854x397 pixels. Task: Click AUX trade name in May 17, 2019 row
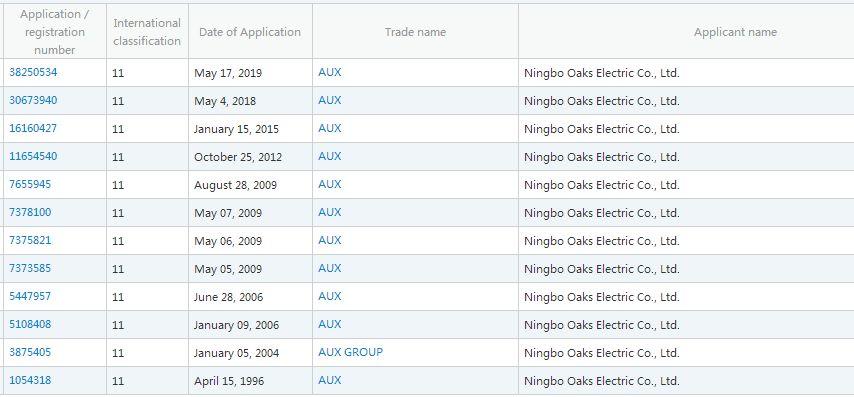coord(330,72)
